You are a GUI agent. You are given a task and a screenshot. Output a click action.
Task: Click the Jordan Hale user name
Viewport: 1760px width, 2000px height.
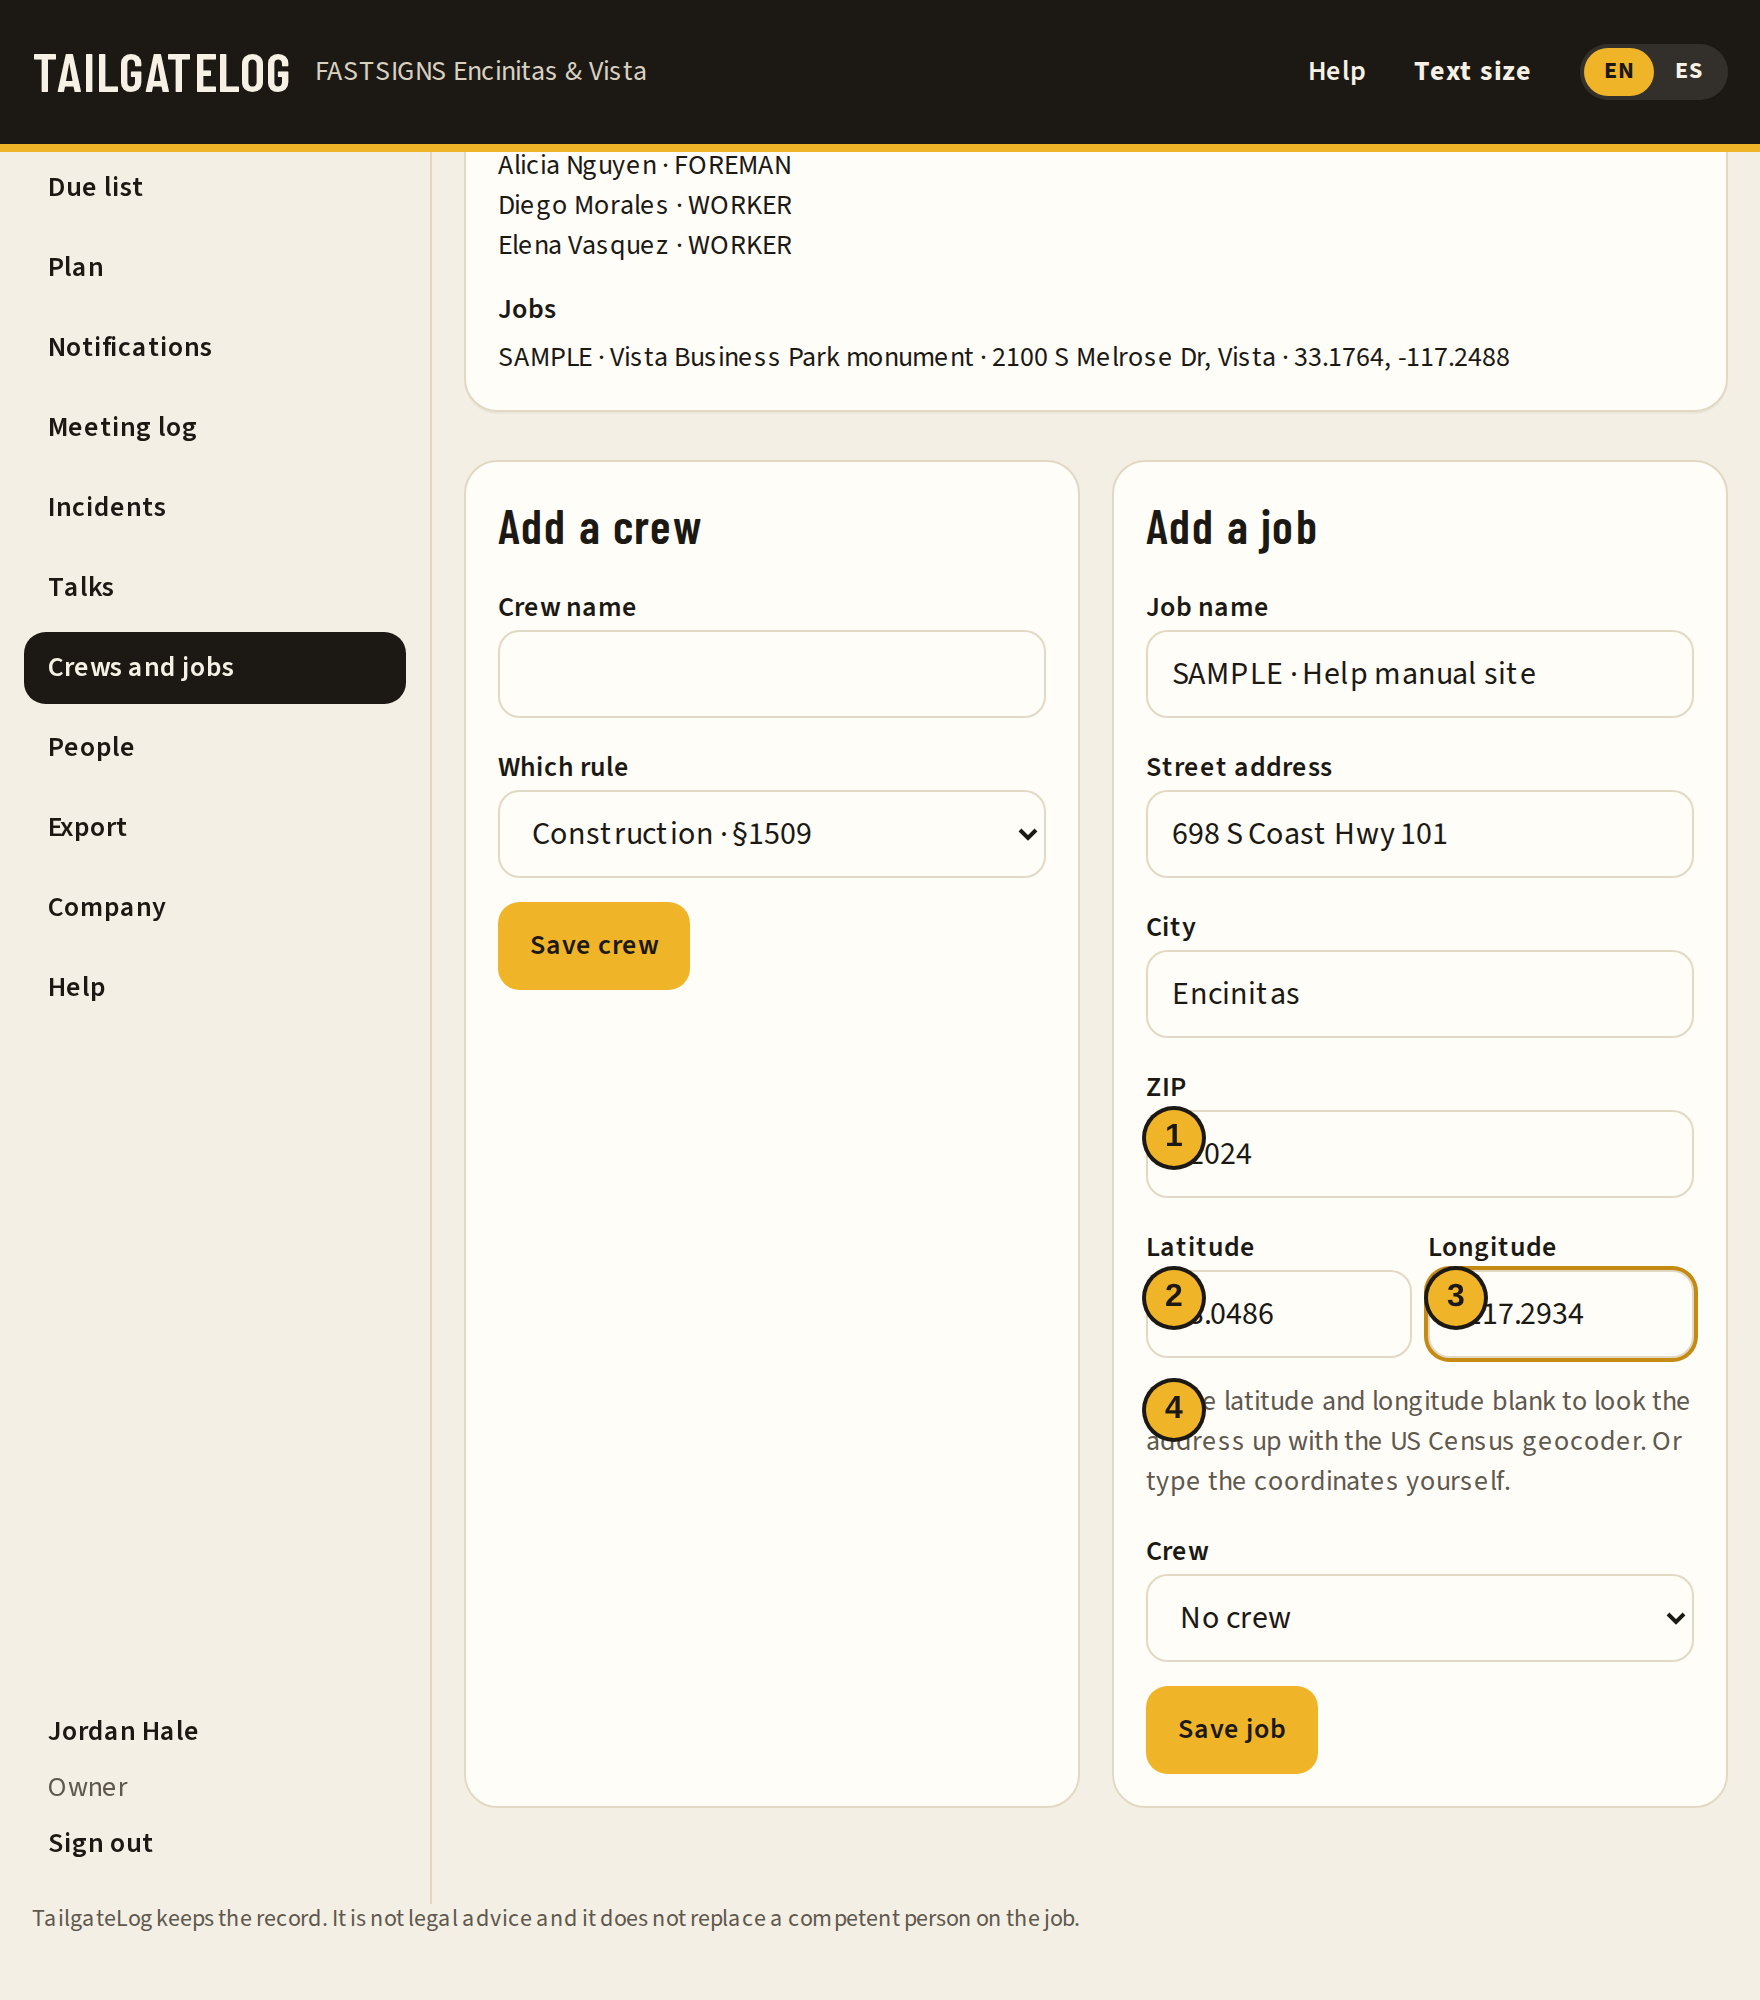click(x=123, y=1731)
